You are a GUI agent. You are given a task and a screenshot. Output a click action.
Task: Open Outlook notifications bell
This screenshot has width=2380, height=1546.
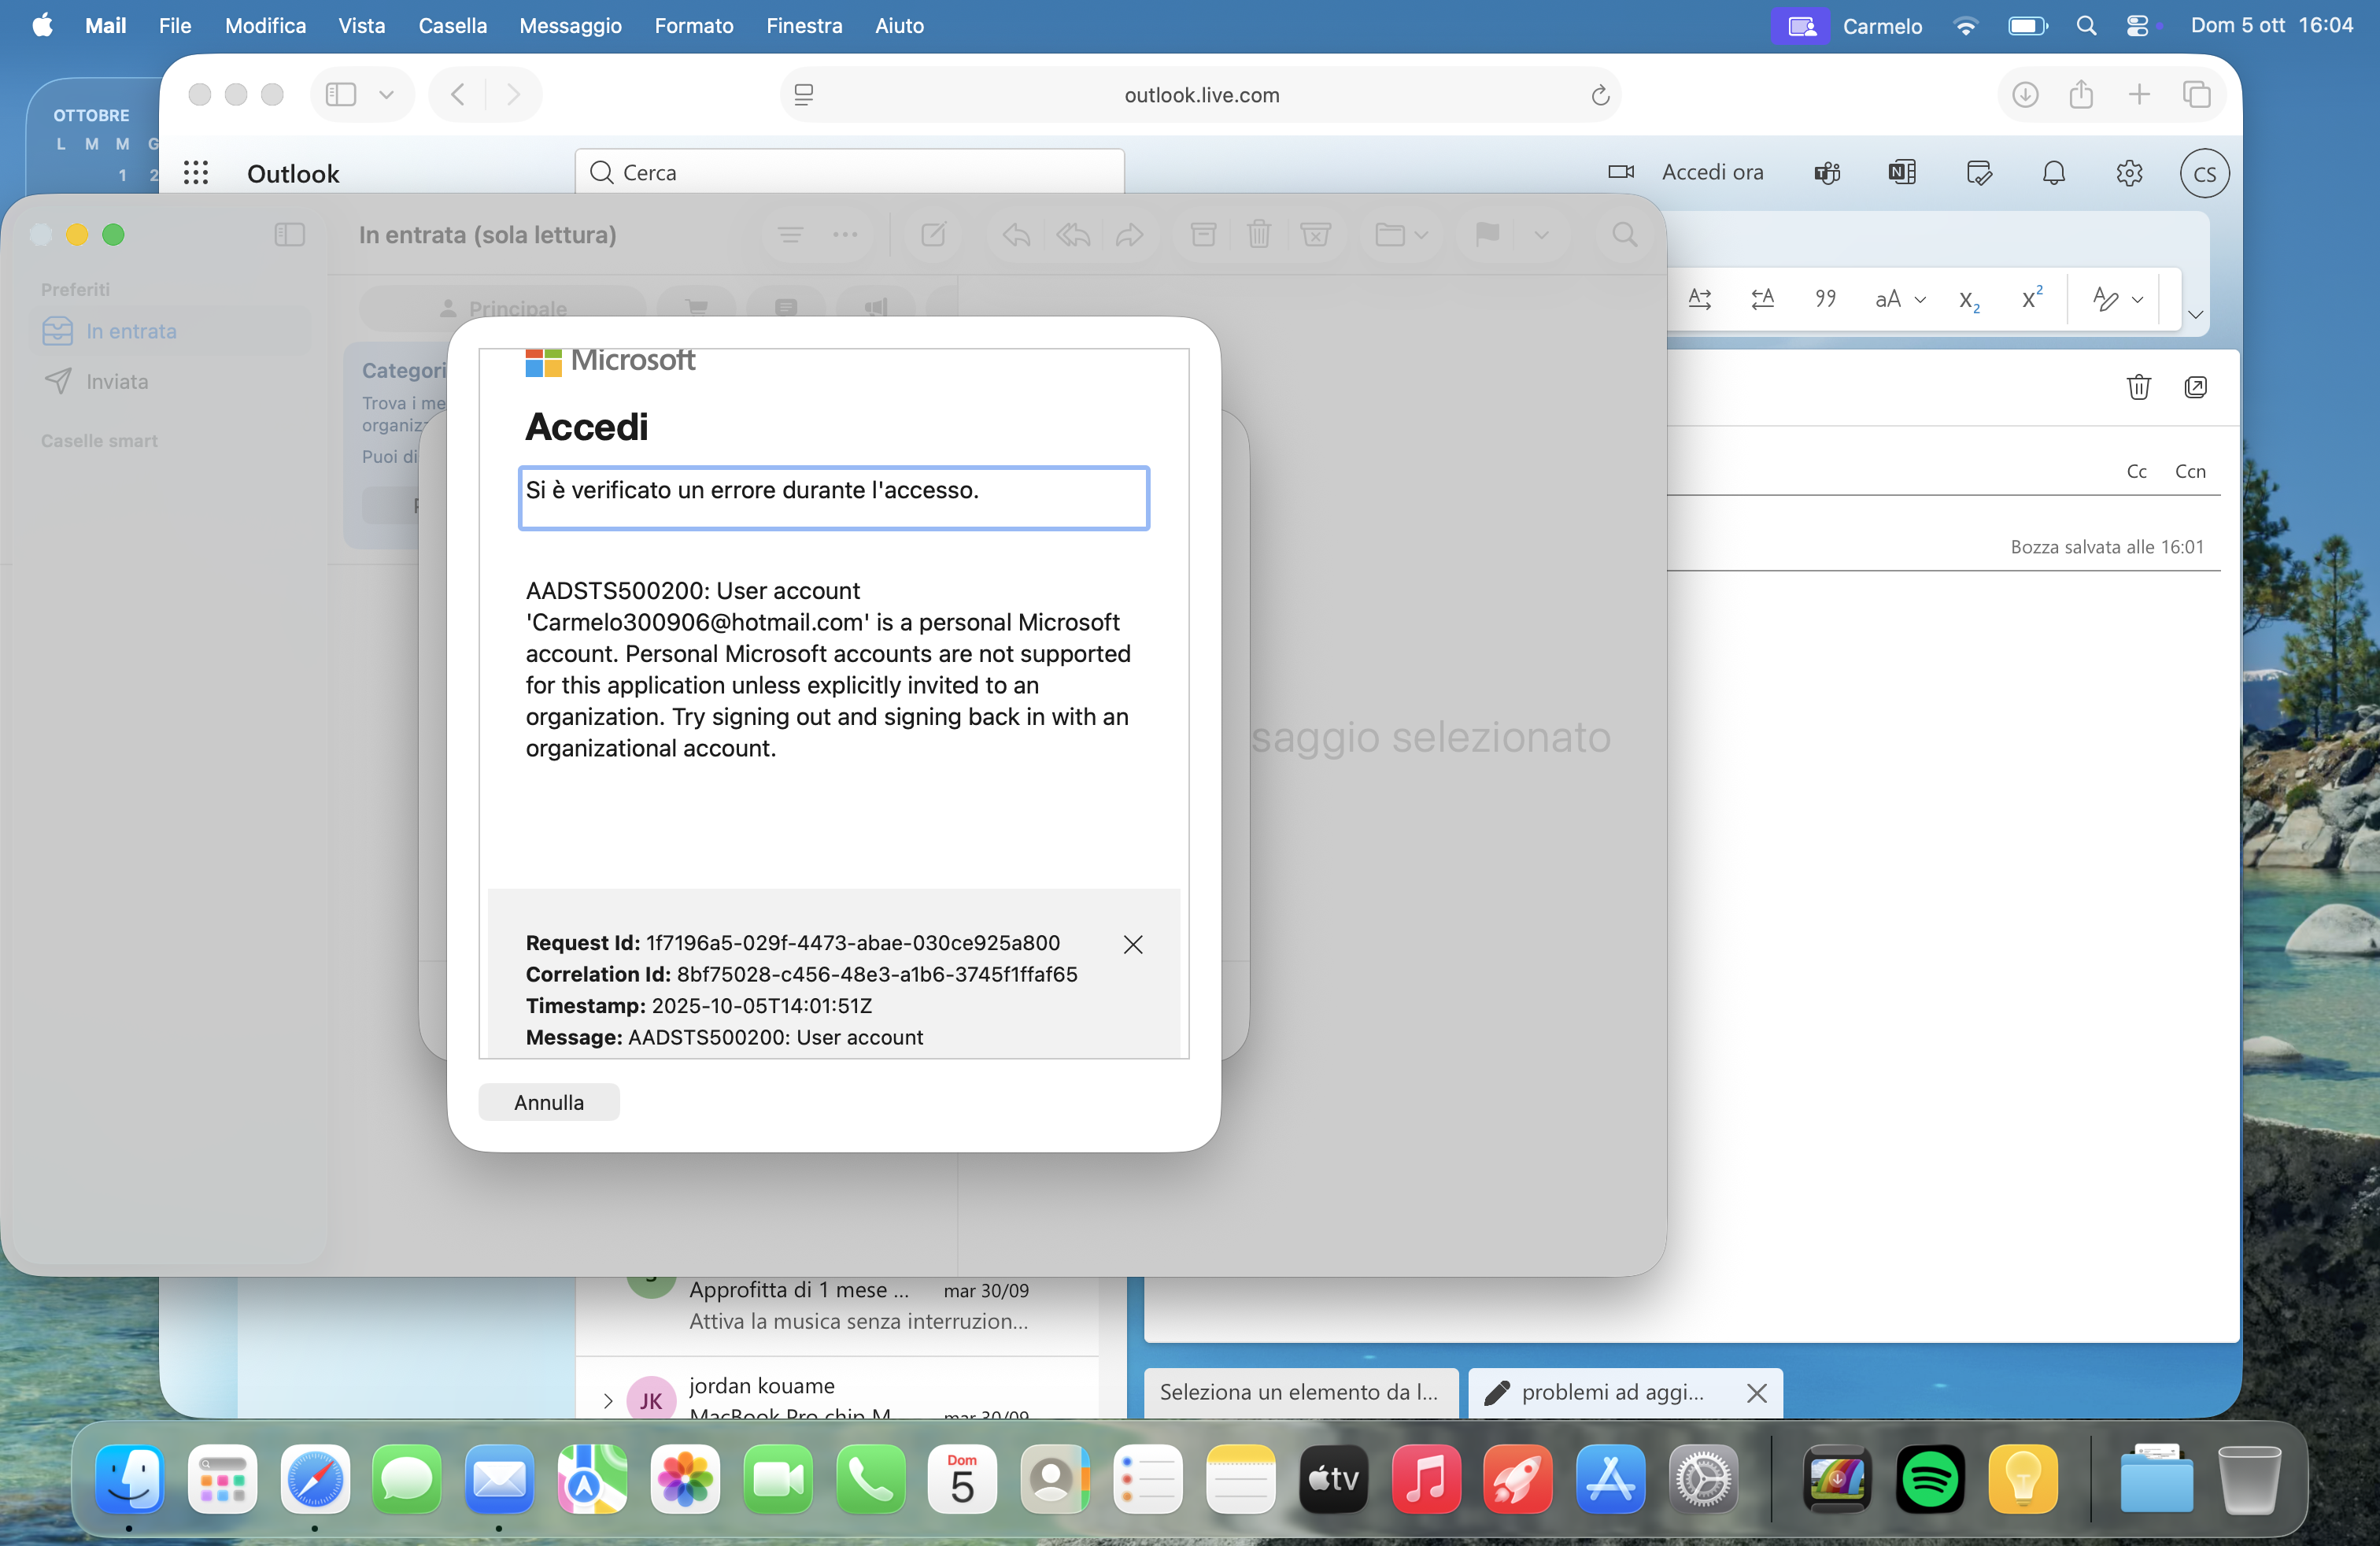point(2053,173)
